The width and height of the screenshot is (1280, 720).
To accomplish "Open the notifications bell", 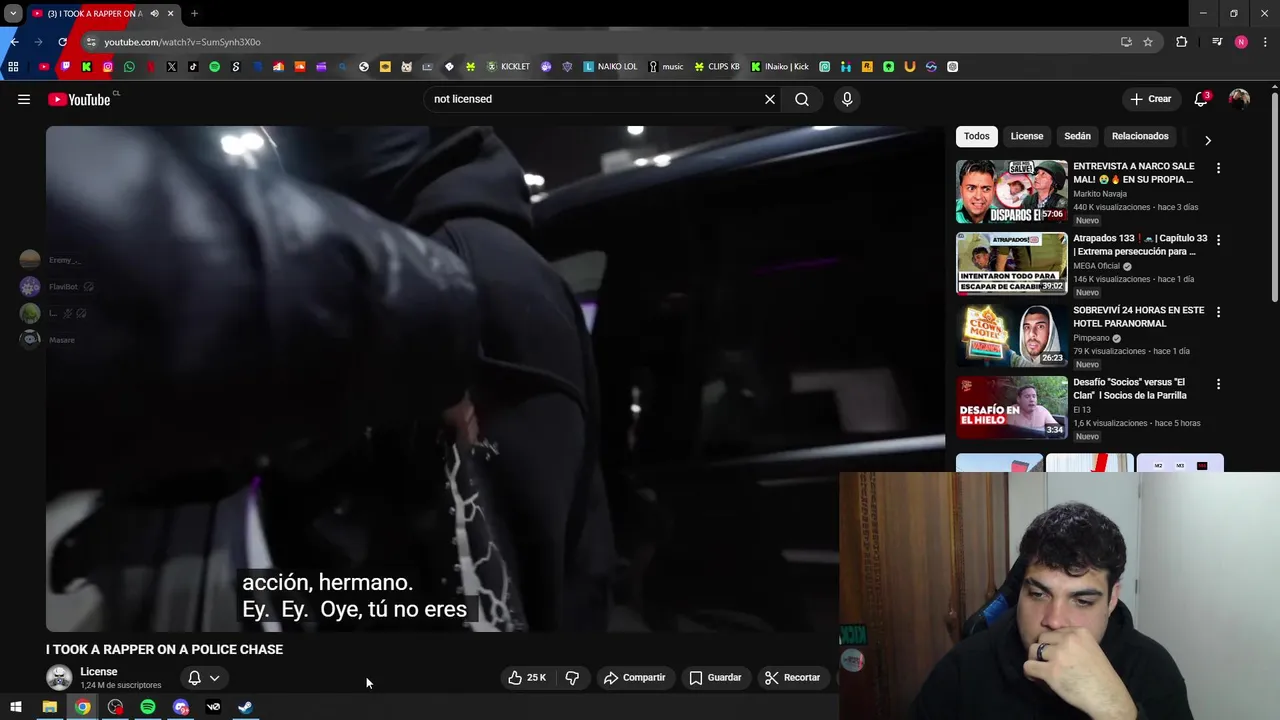I will (1201, 99).
